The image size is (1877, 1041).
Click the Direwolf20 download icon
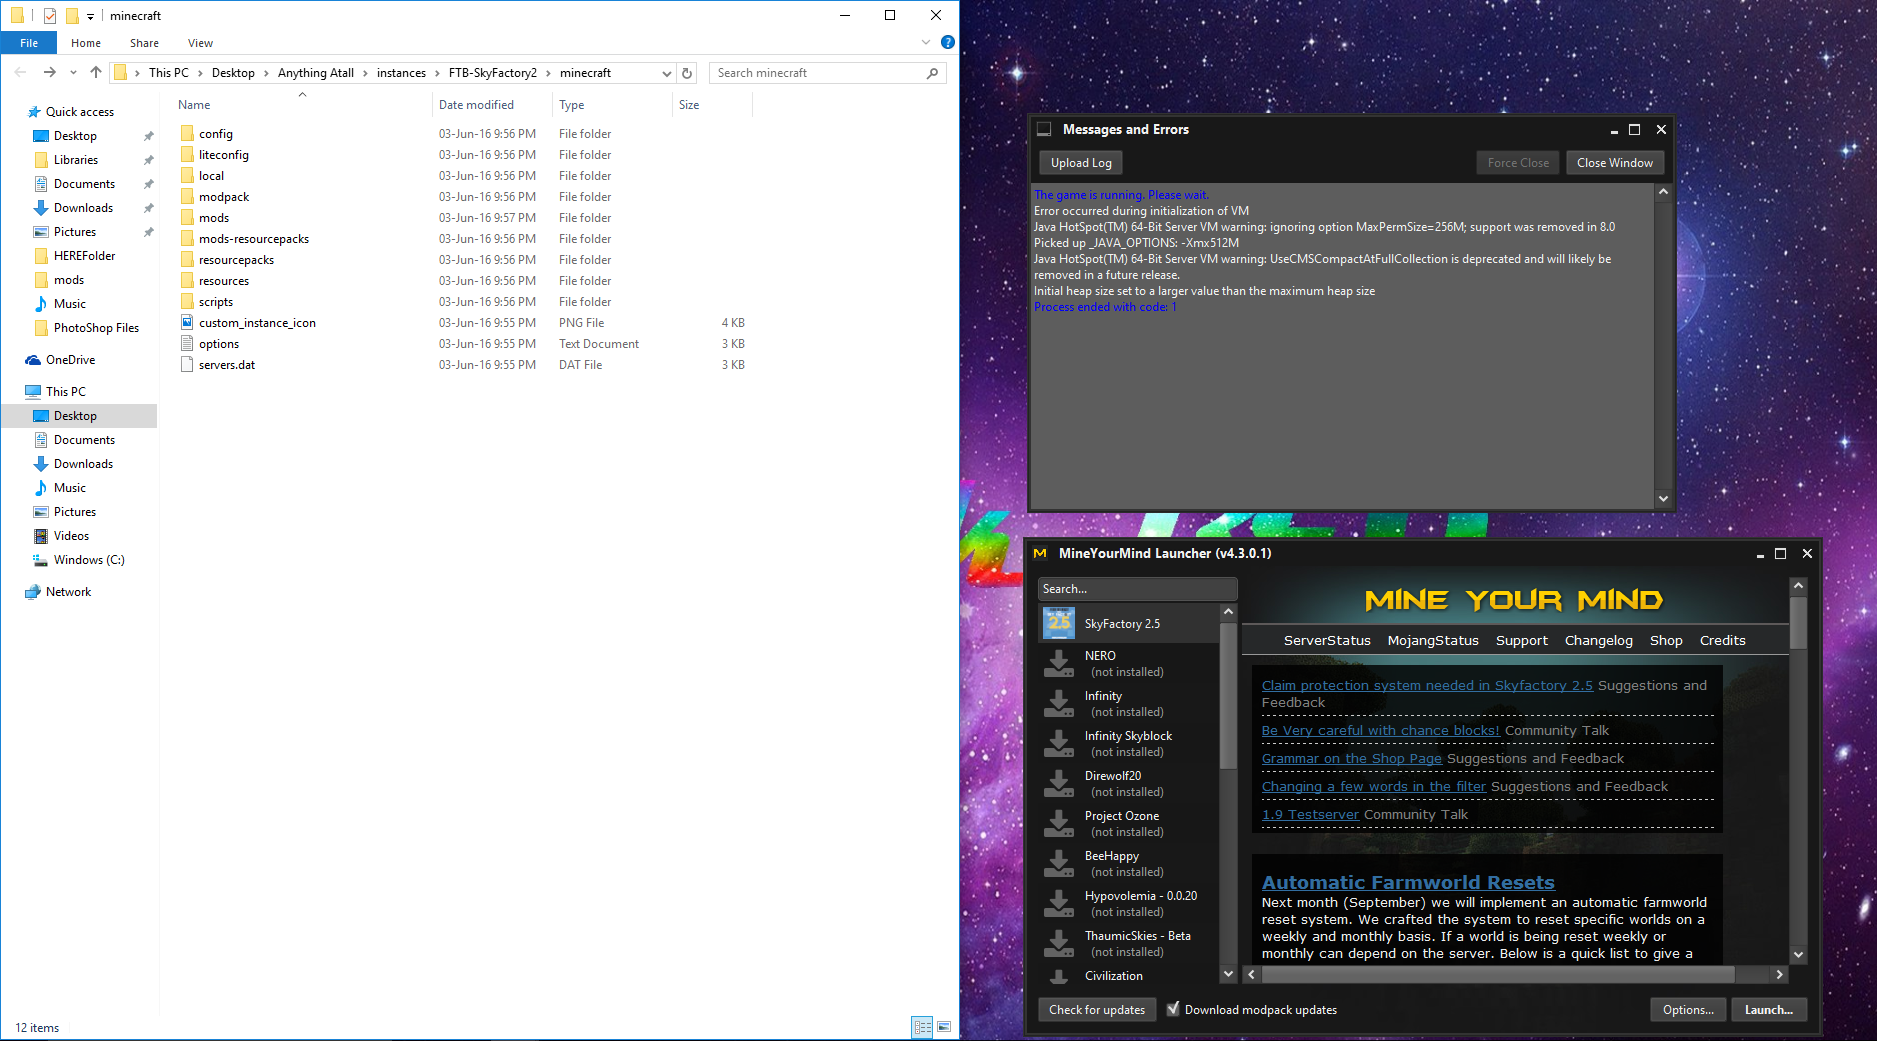point(1058,783)
